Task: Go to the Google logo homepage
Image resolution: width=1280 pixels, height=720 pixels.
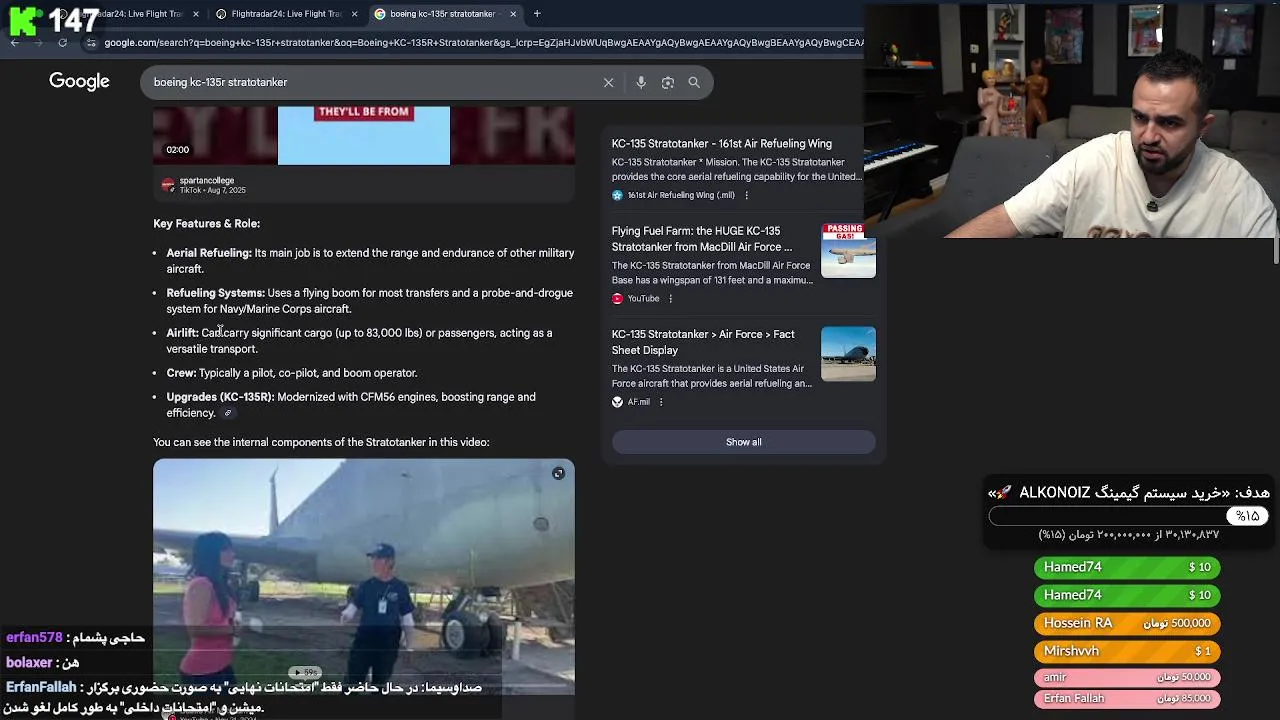Action: tap(79, 82)
